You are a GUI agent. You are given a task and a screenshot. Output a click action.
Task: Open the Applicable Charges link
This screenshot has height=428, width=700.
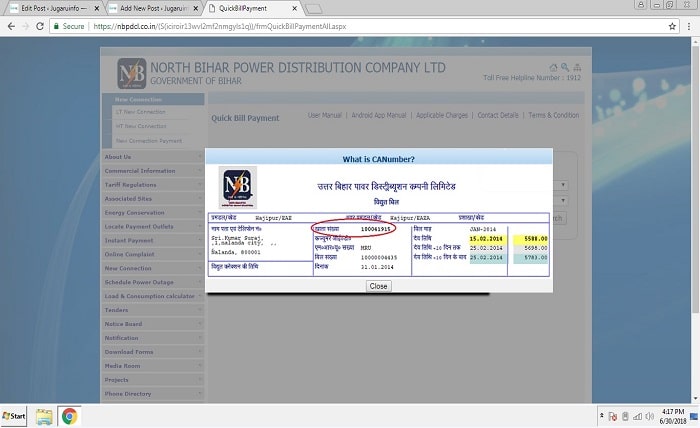442,115
